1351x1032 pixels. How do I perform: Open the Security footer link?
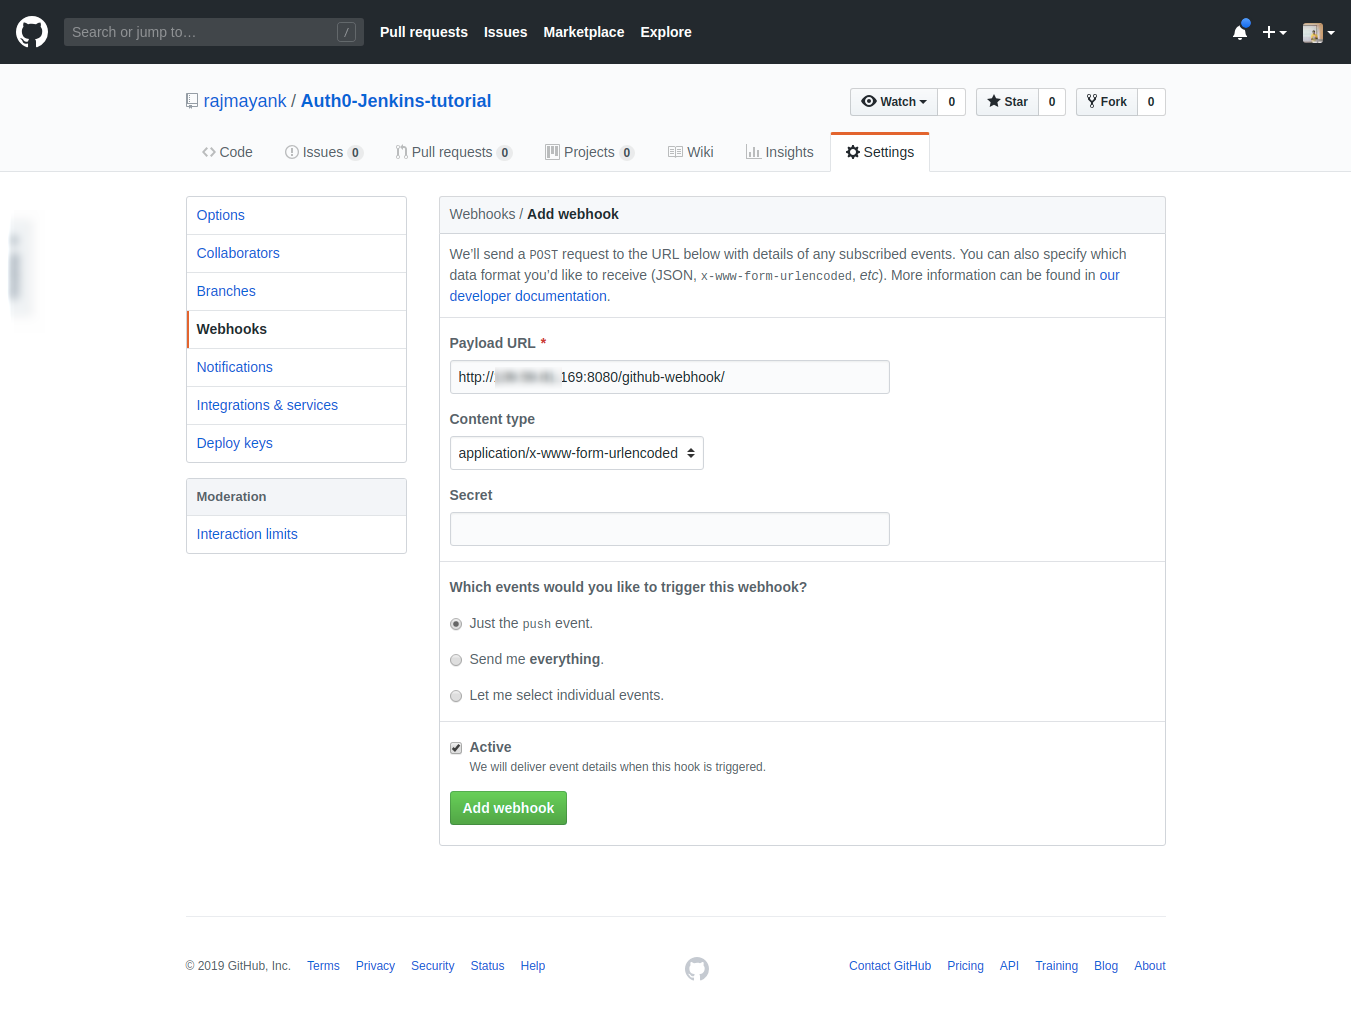[433, 966]
